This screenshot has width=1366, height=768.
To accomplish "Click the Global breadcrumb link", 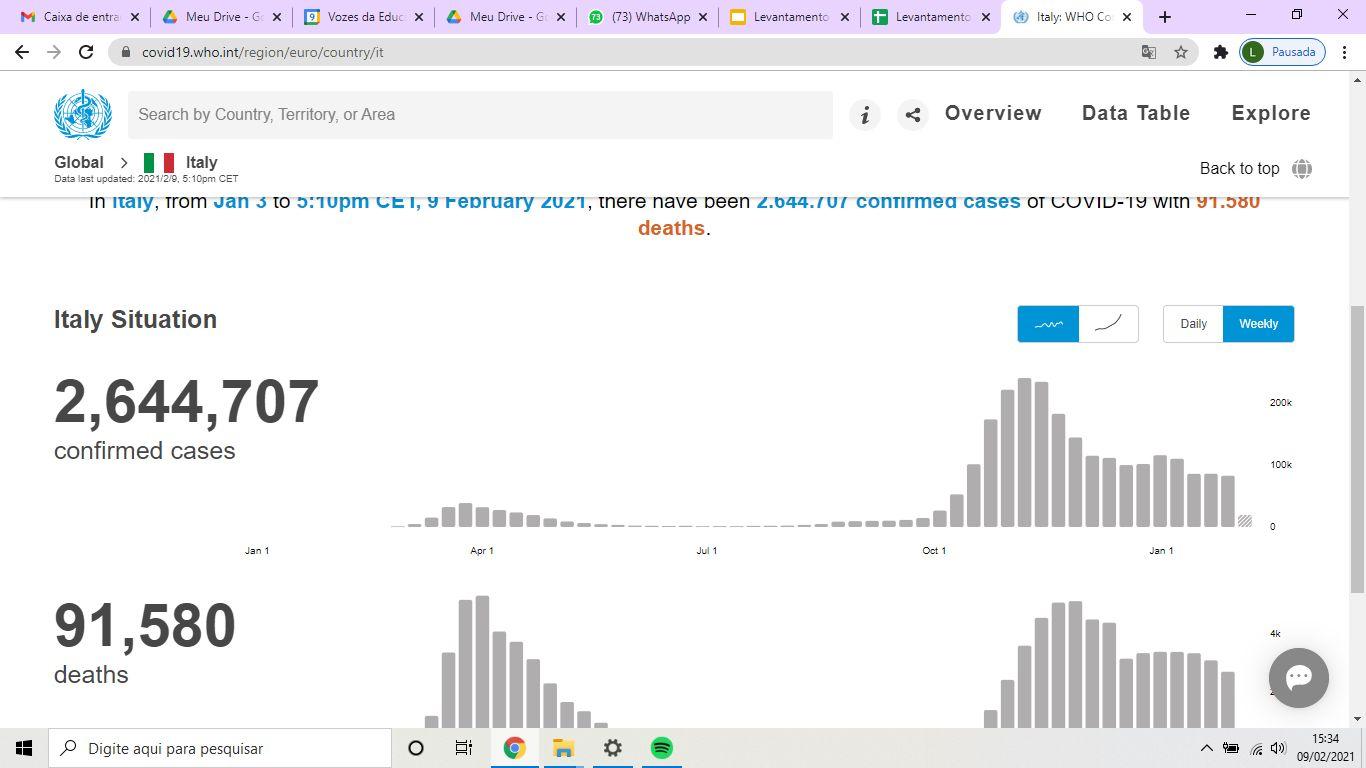I will pyautogui.click(x=79, y=163).
